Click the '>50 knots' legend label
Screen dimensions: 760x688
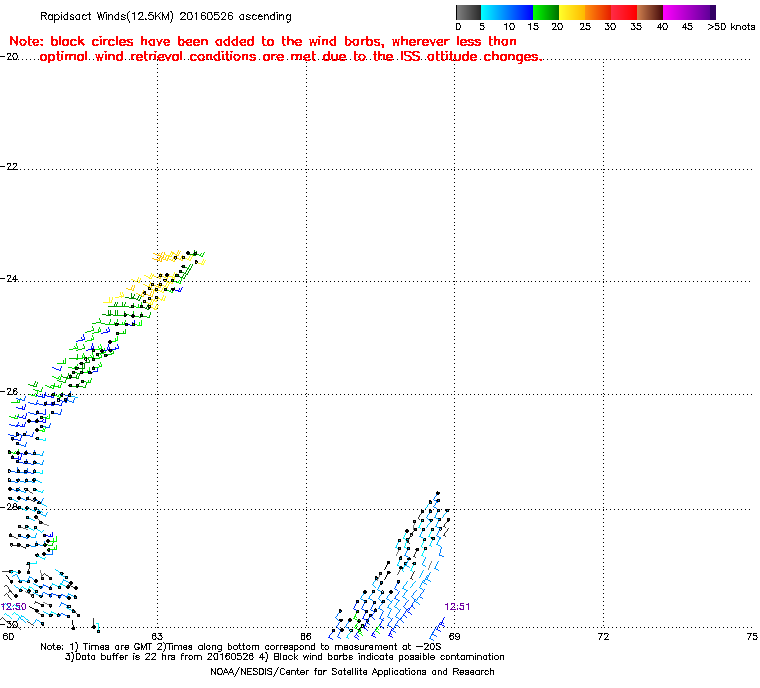point(731,27)
